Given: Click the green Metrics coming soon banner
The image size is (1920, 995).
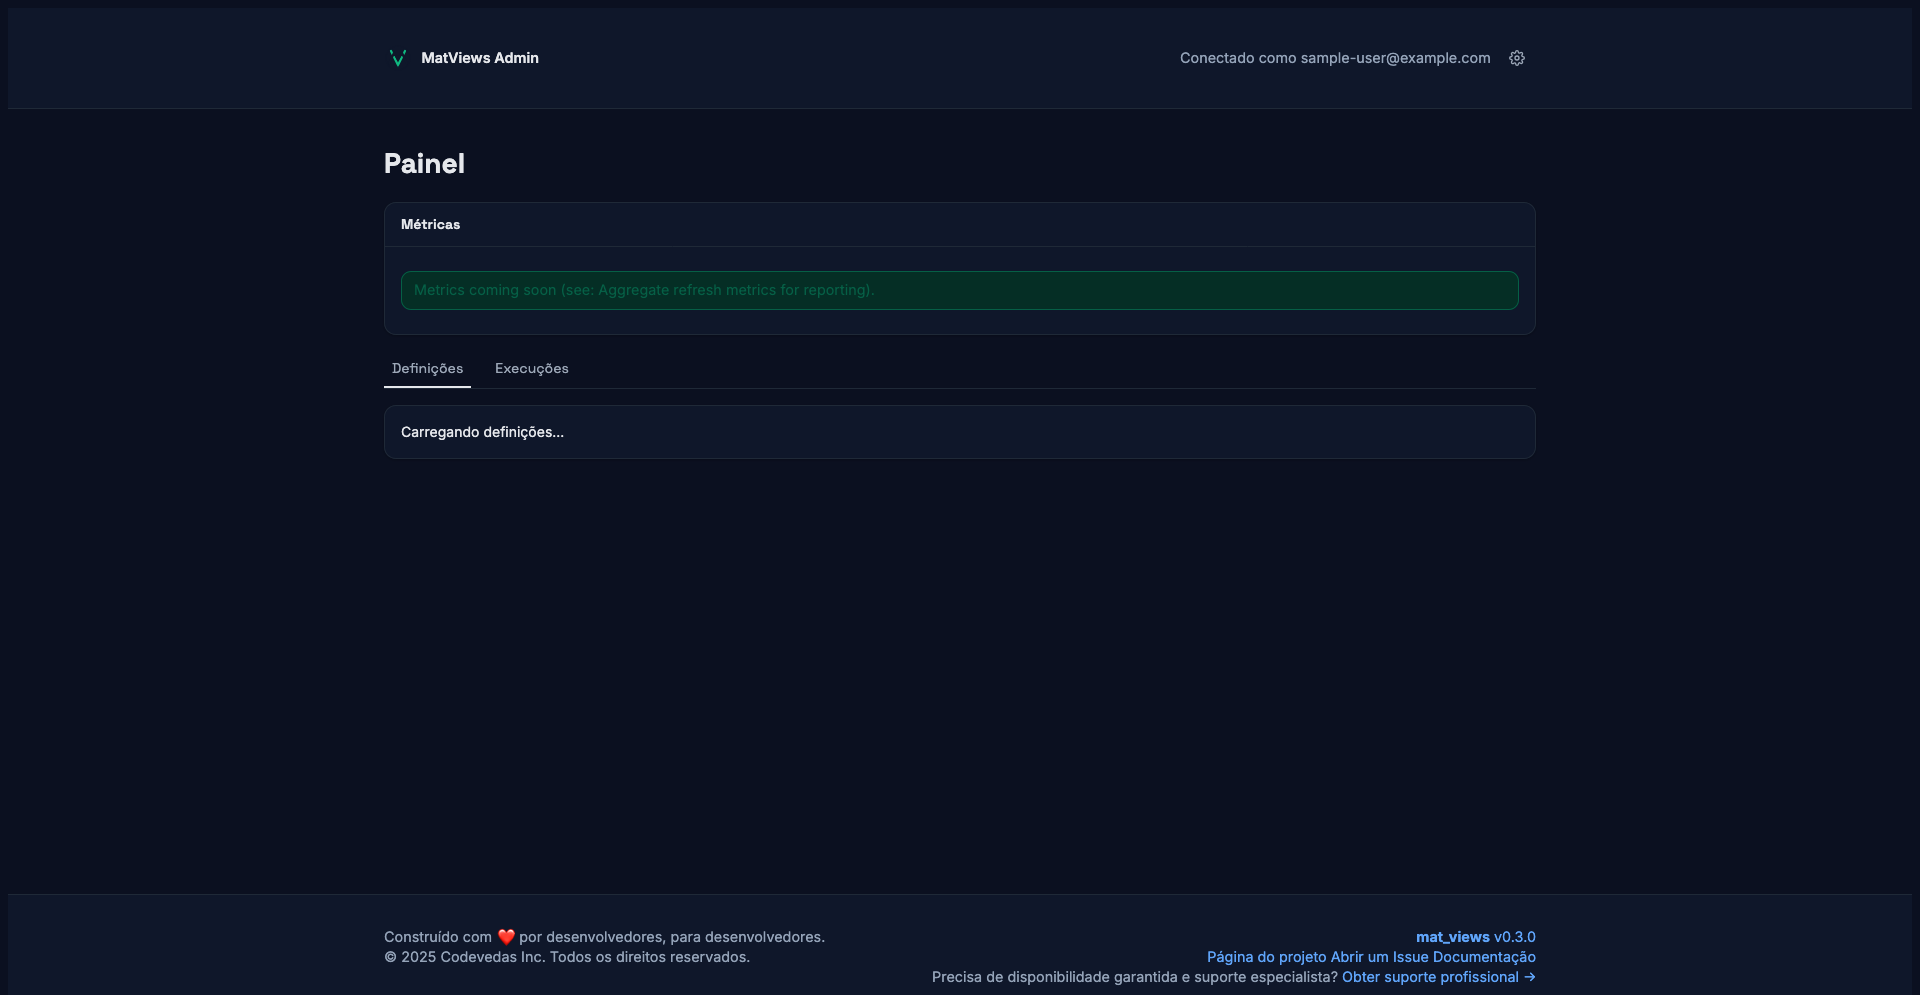Looking at the screenshot, I should [x=959, y=290].
